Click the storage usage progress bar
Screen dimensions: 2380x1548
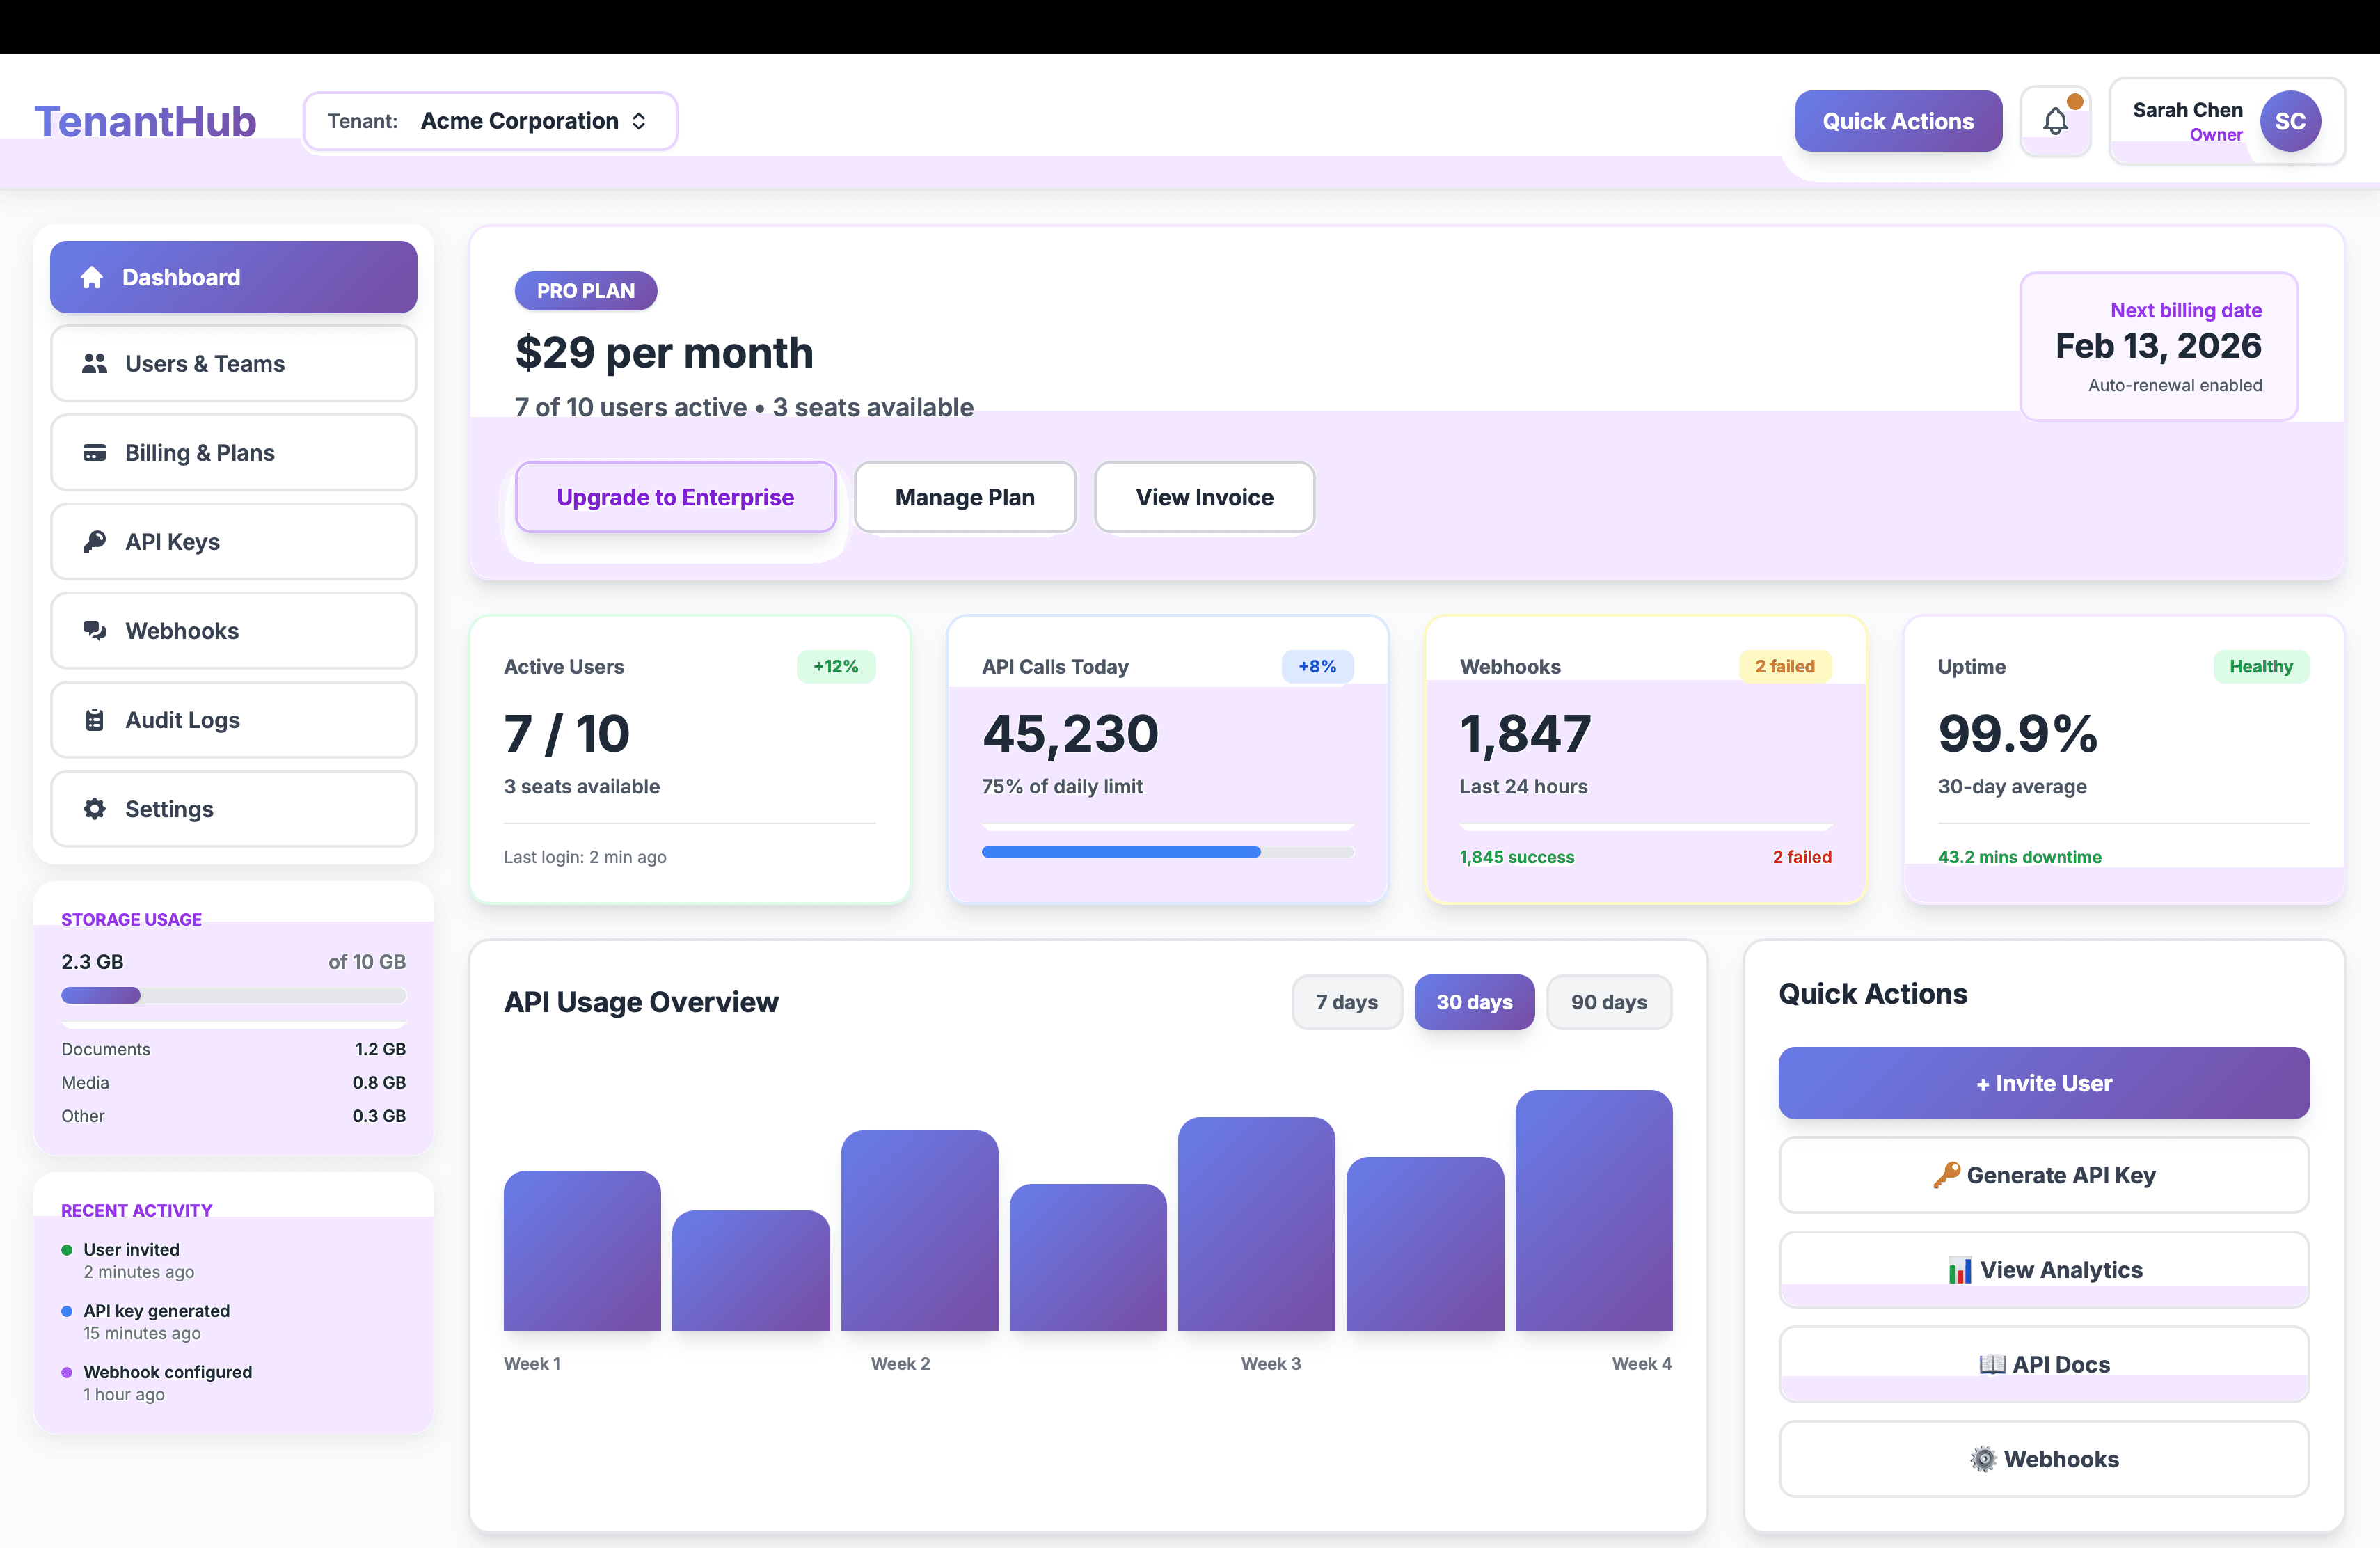pyautogui.click(x=233, y=995)
